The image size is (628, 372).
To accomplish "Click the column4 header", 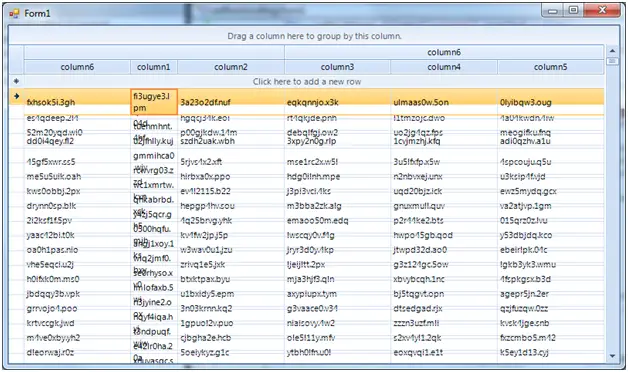I will [x=444, y=67].
